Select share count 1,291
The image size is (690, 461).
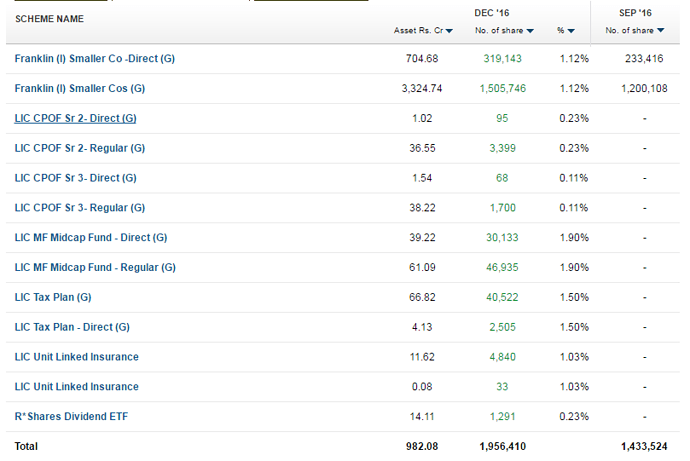point(502,417)
